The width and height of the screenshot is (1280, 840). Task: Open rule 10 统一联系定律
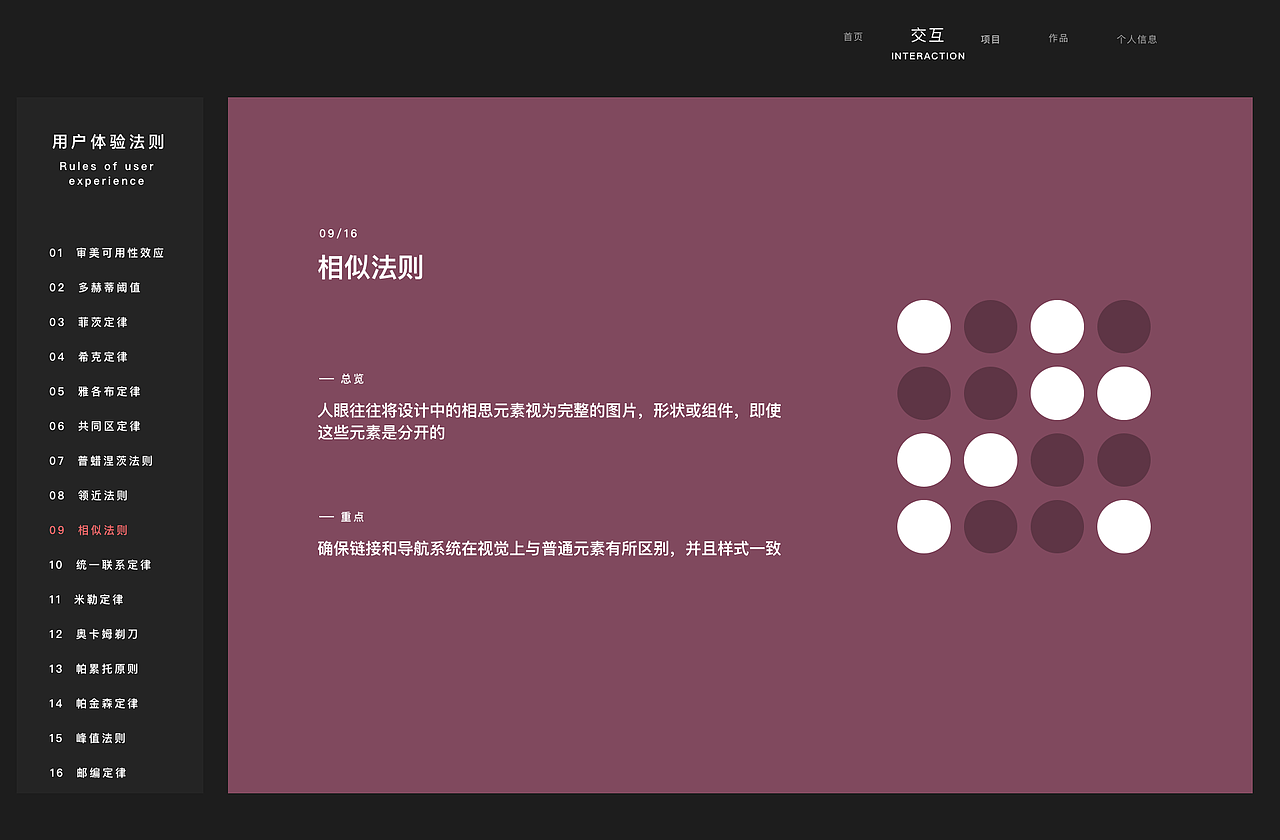point(97,564)
